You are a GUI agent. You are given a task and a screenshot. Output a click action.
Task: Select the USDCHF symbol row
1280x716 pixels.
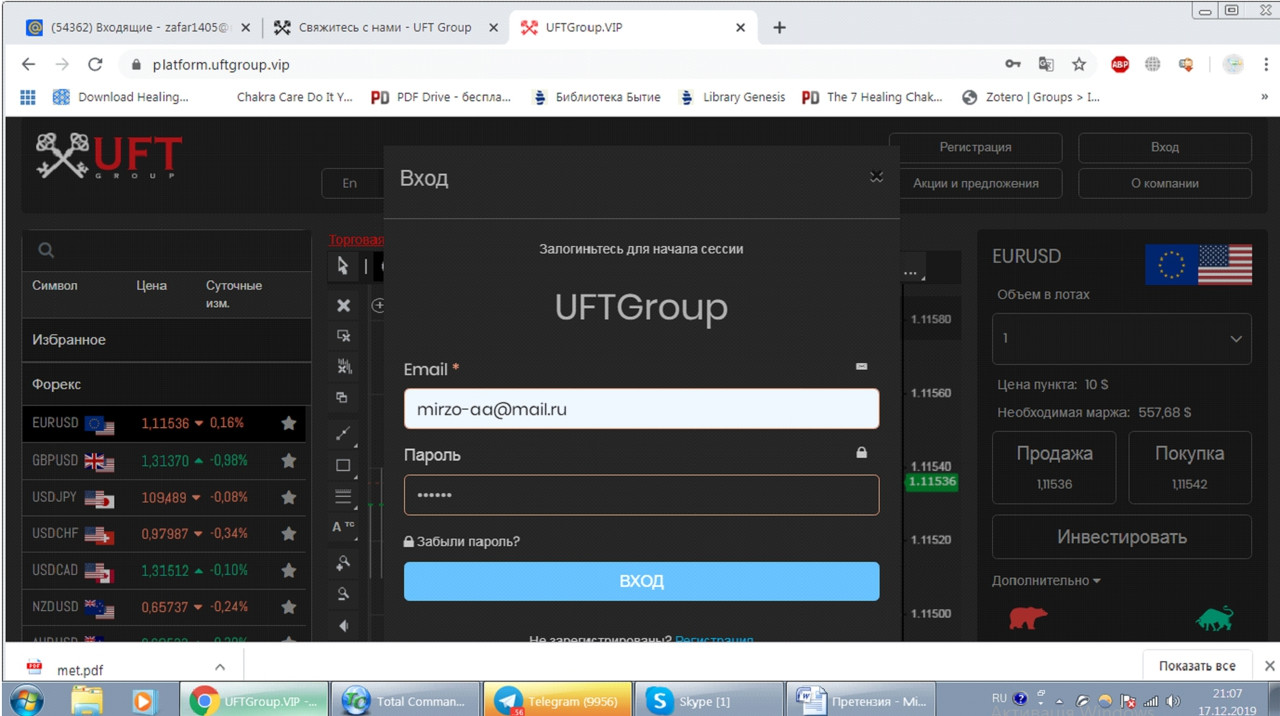click(x=165, y=534)
